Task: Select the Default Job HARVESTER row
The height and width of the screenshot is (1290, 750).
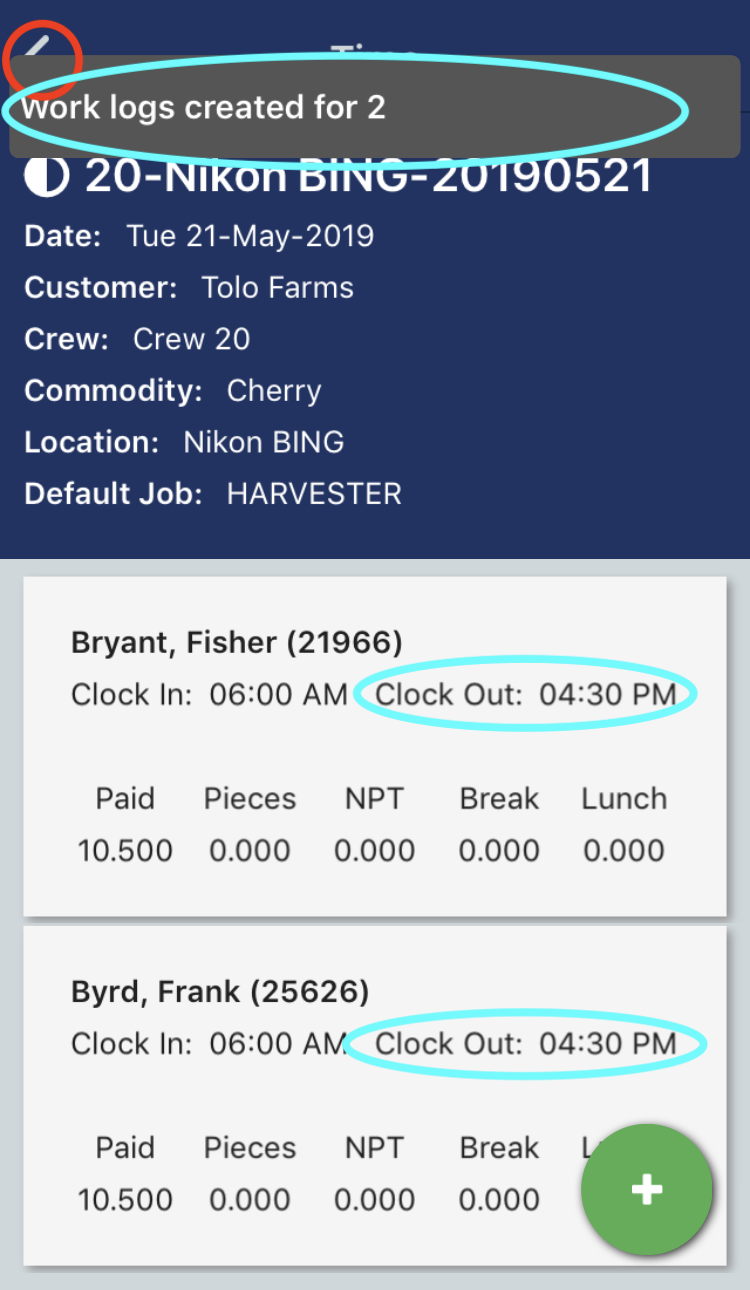Action: pyautogui.click(x=213, y=494)
